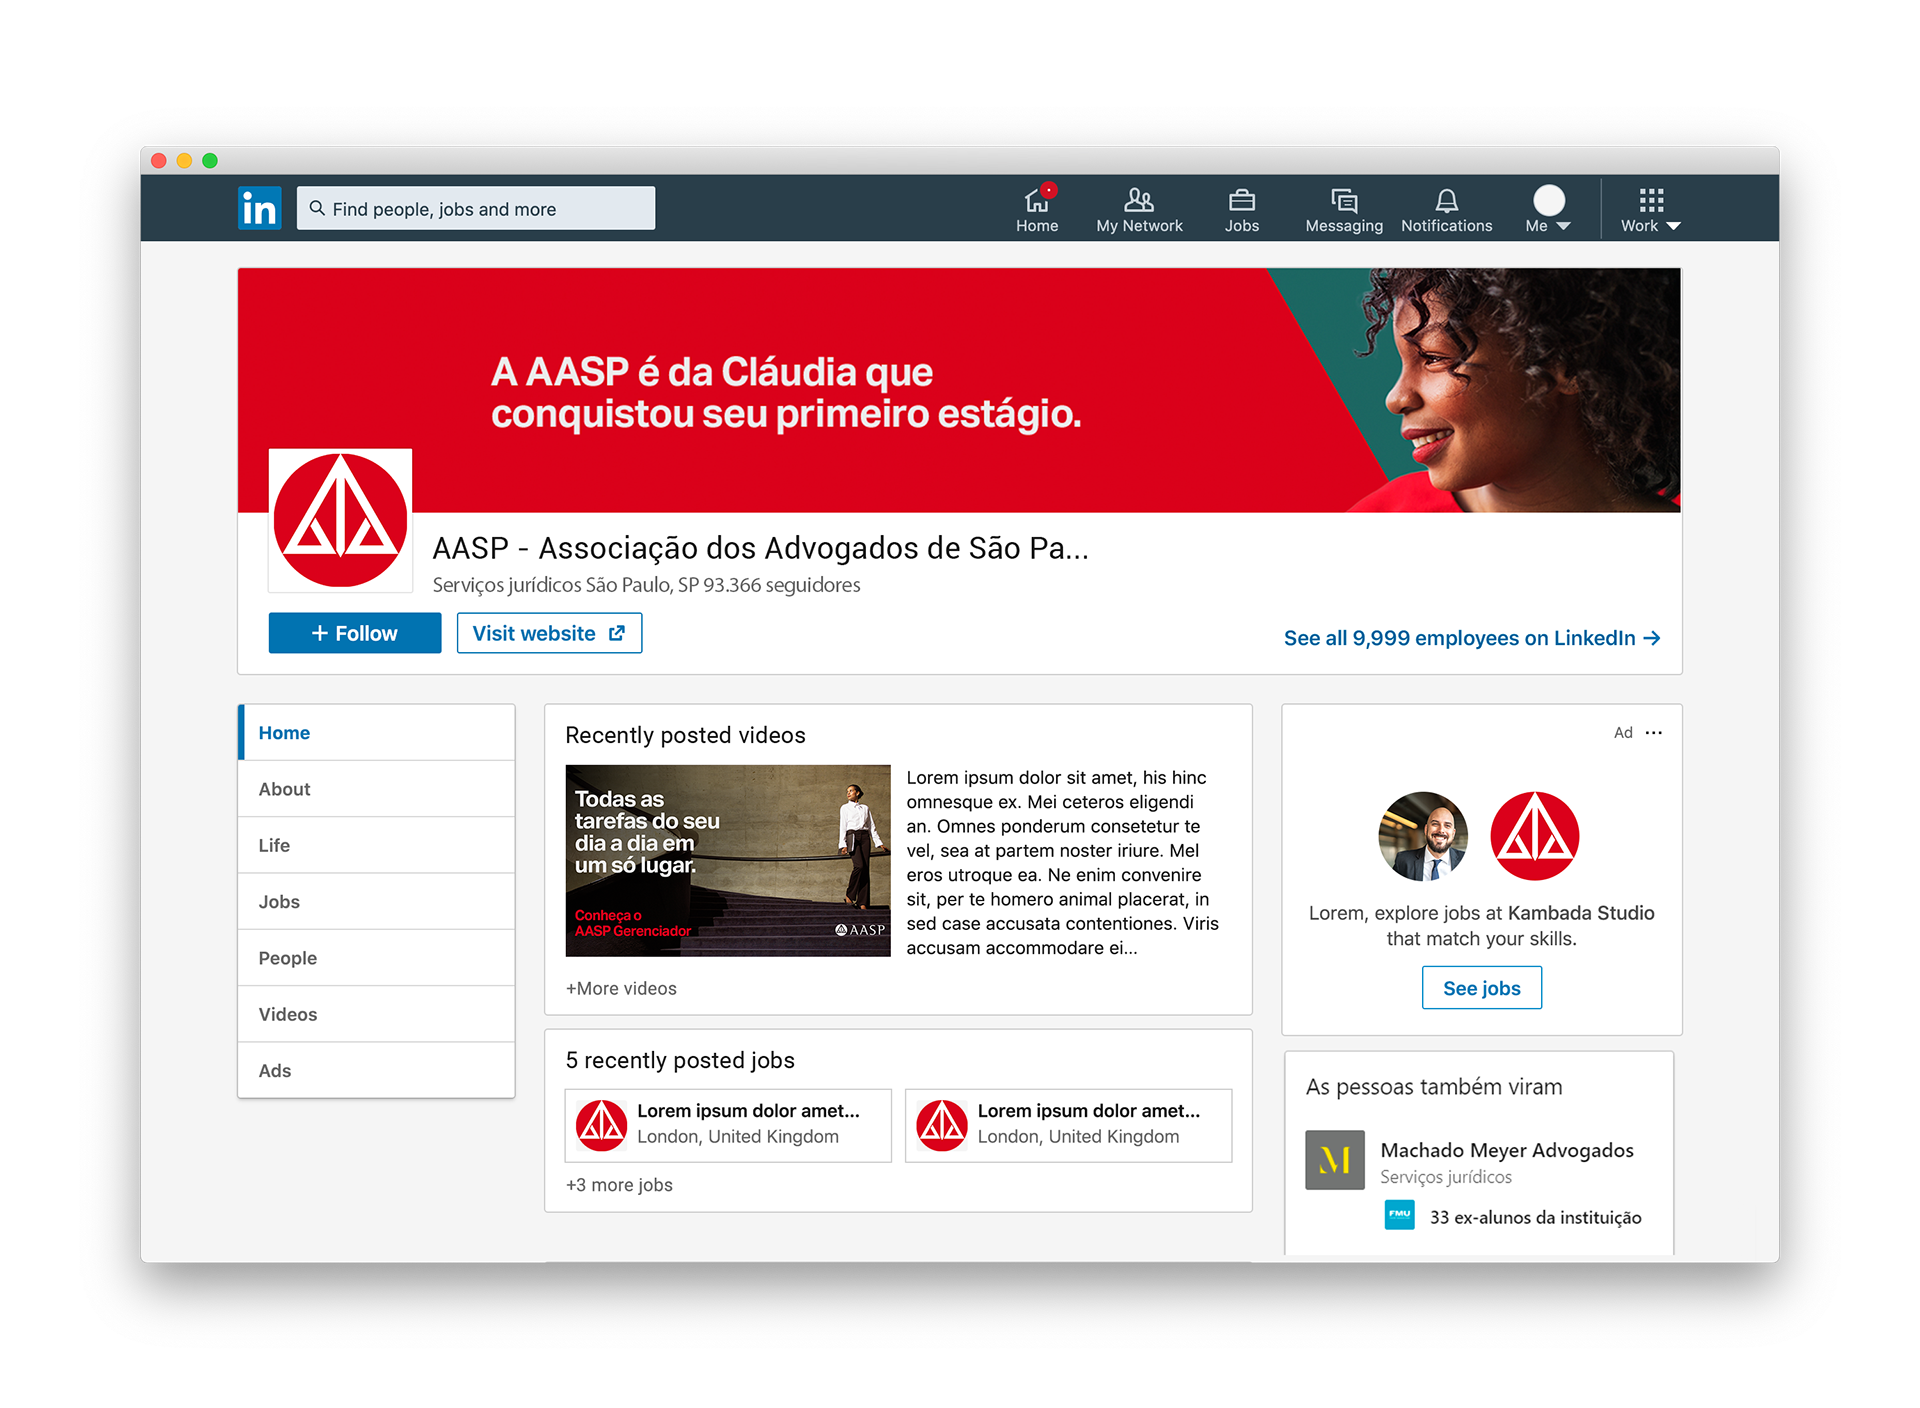
Task: Play the AASP Gerenciador video thumbnail
Action: click(x=728, y=861)
